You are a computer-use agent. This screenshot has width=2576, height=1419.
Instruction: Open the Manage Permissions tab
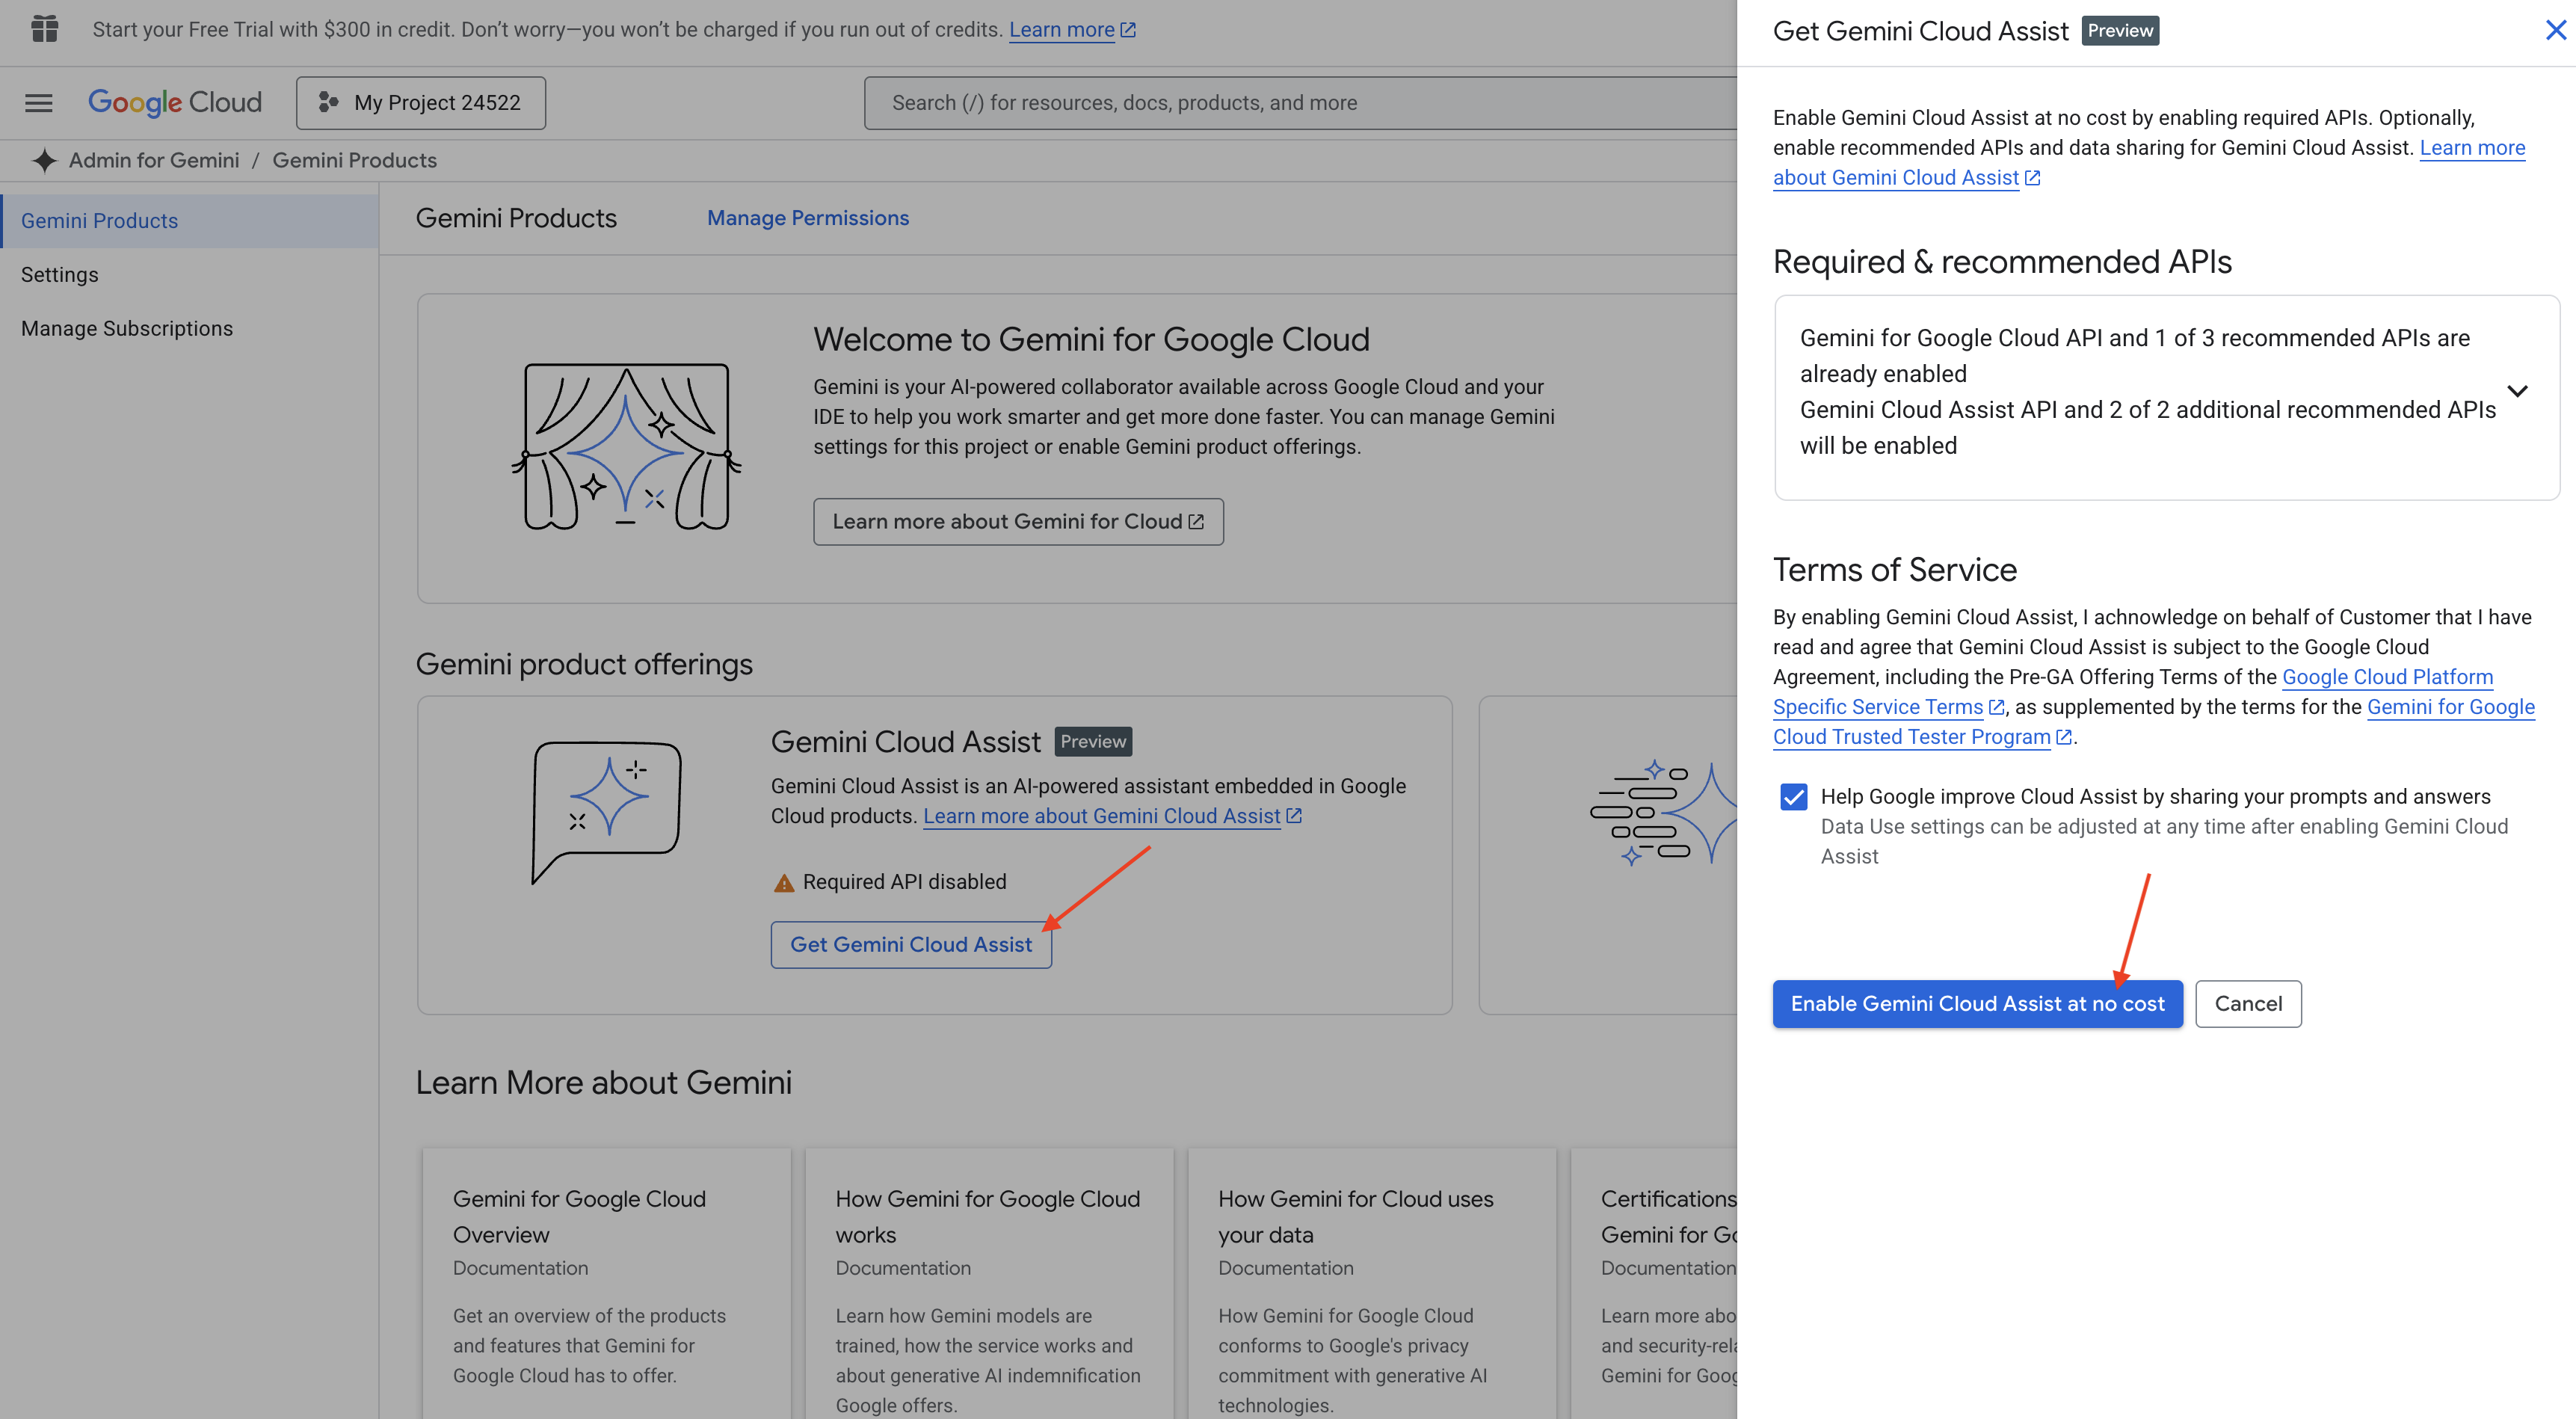pyautogui.click(x=807, y=218)
